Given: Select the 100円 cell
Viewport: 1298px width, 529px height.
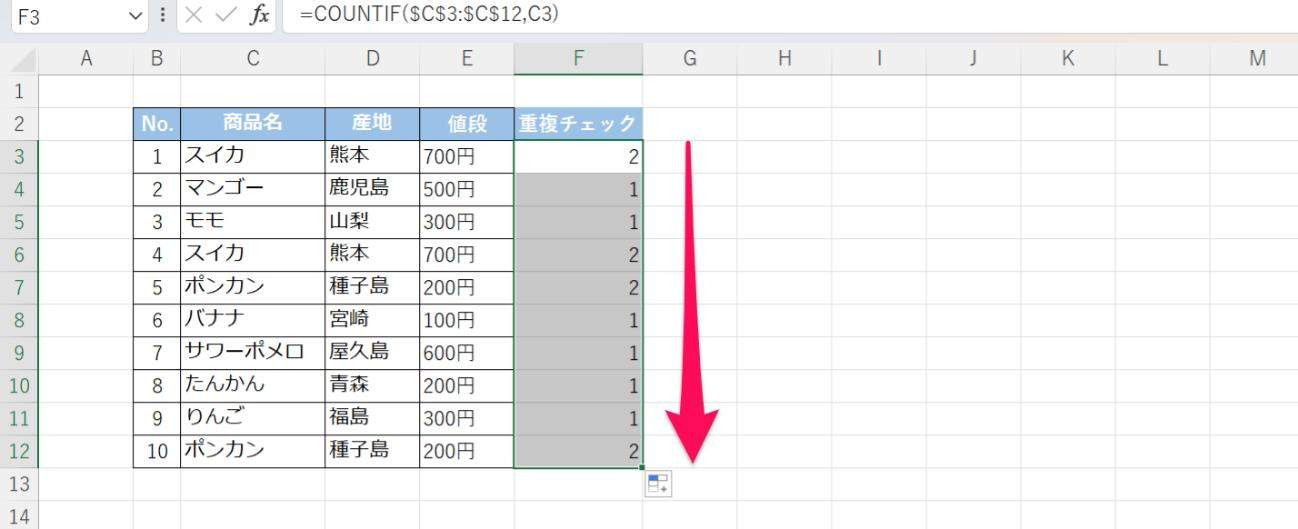Looking at the screenshot, I should pos(467,320).
